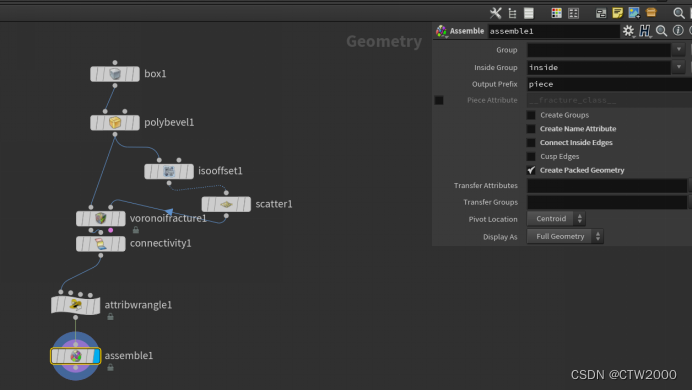Click the assemble1 node name field

(x=553, y=31)
